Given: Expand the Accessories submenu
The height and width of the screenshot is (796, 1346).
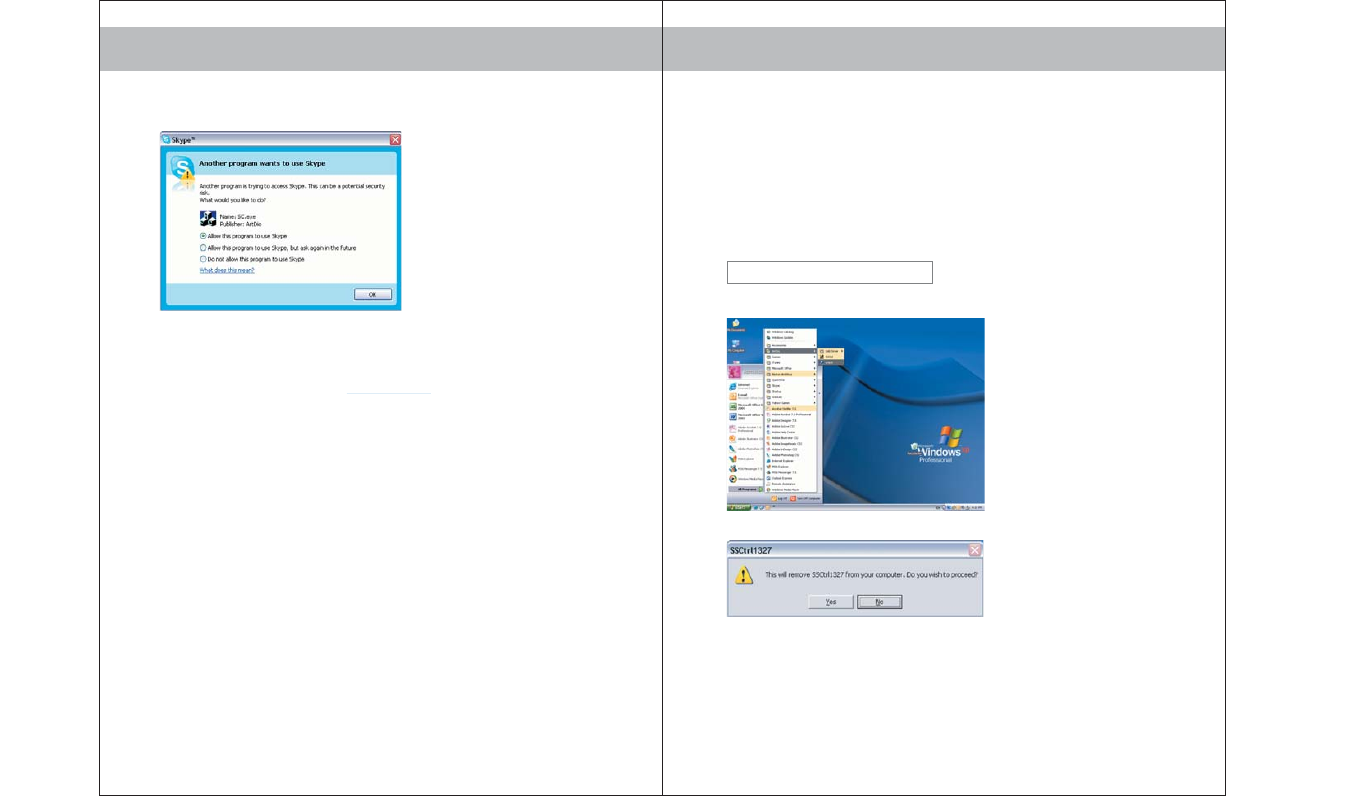Looking at the screenshot, I should 790,345.
